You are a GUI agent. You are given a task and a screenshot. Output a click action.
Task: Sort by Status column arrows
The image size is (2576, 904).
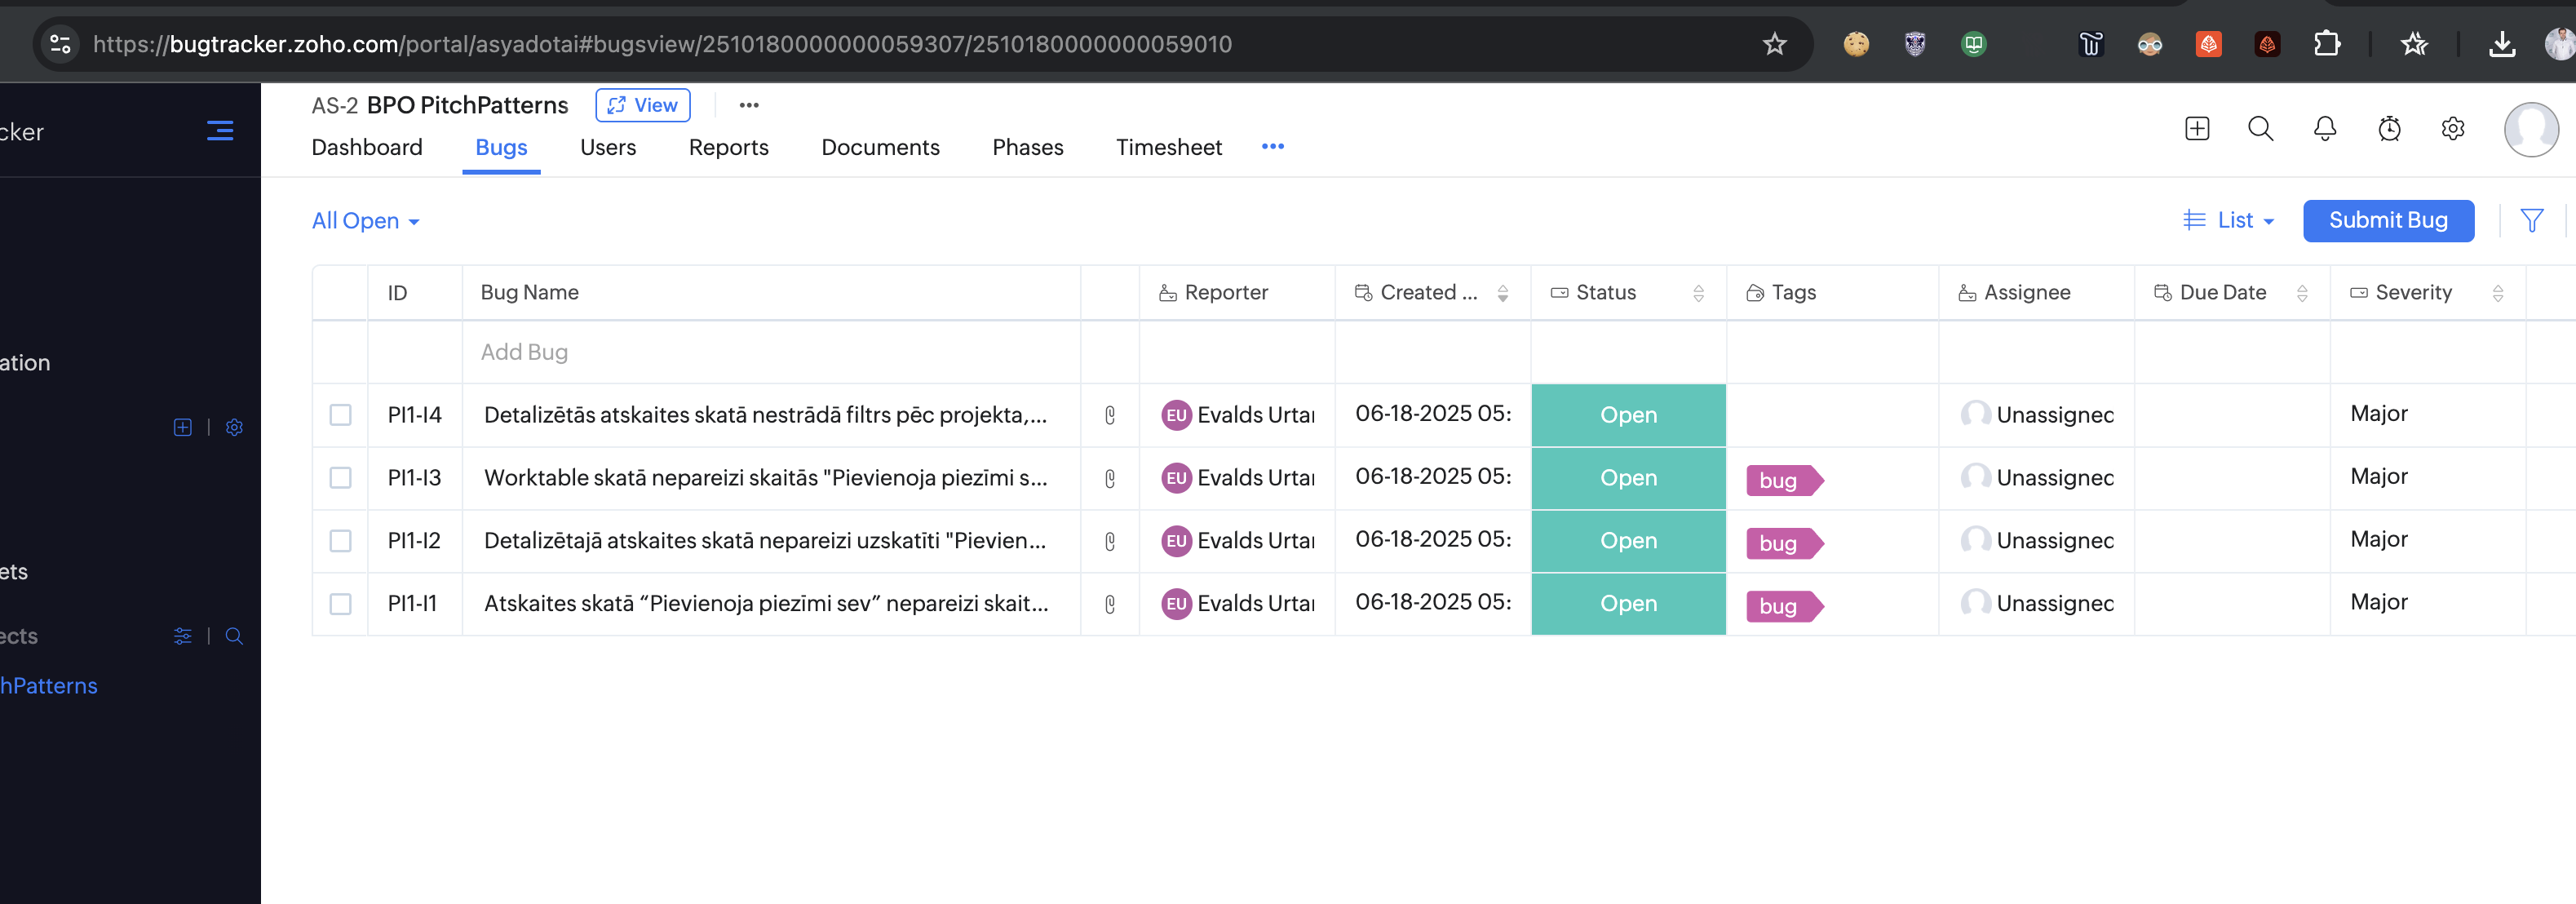1698,293
